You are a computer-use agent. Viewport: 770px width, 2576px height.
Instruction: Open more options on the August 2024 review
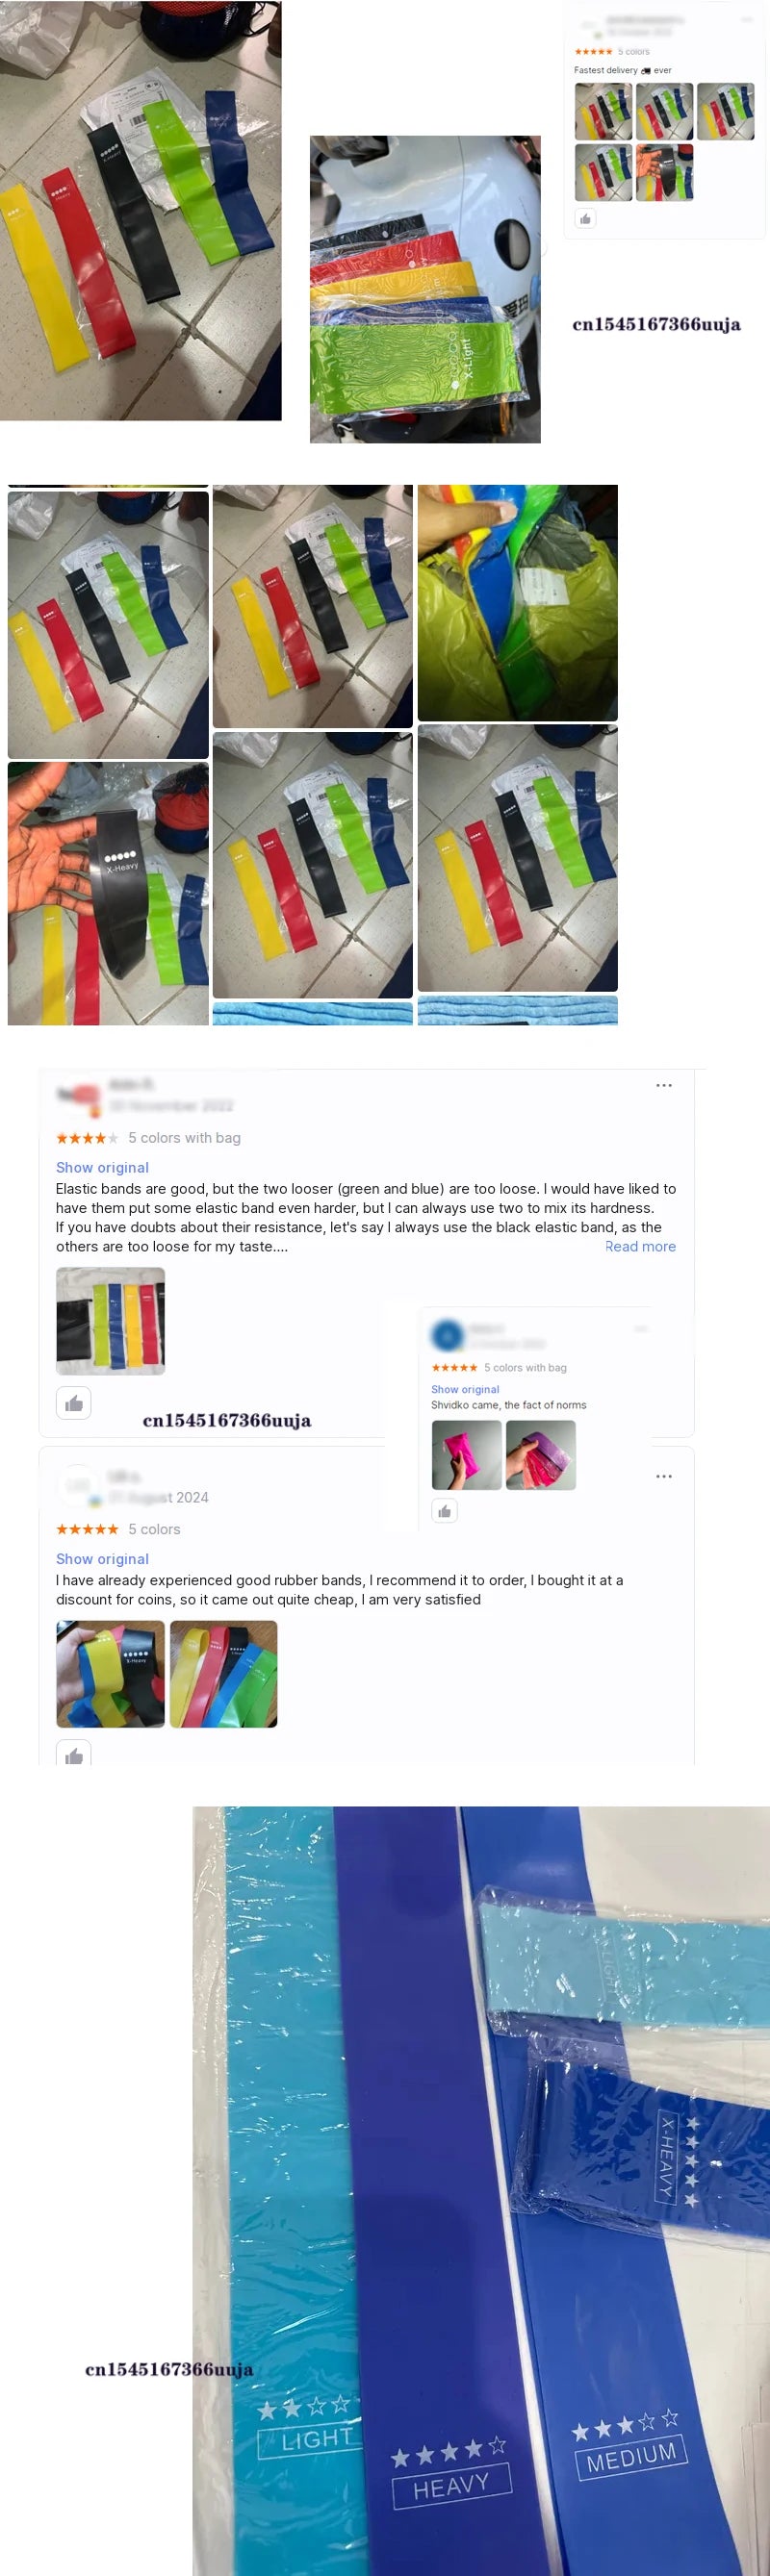(x=664, y=1476)
